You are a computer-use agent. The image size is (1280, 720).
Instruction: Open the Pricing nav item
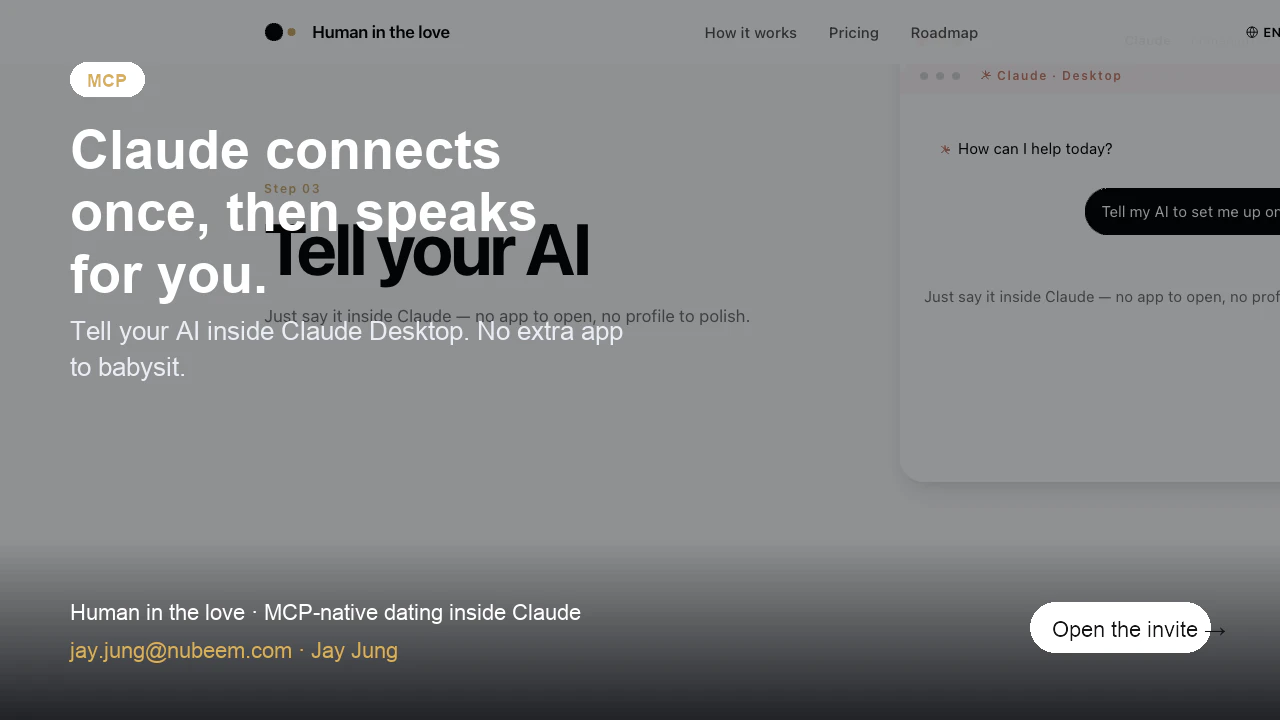853,33
